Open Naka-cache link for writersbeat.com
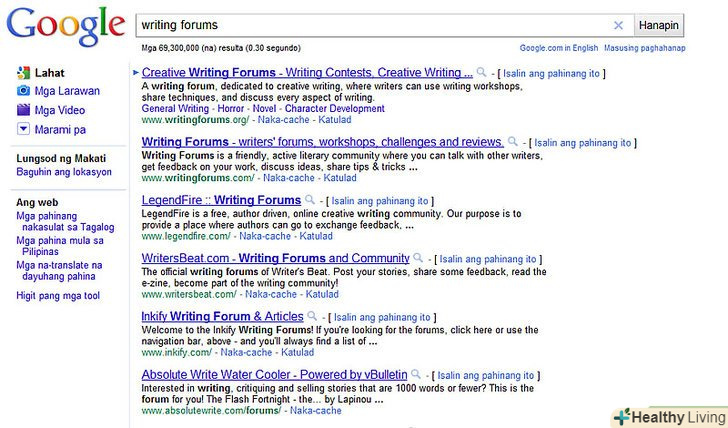Viewport: 728px width, 428px height. 270,294
